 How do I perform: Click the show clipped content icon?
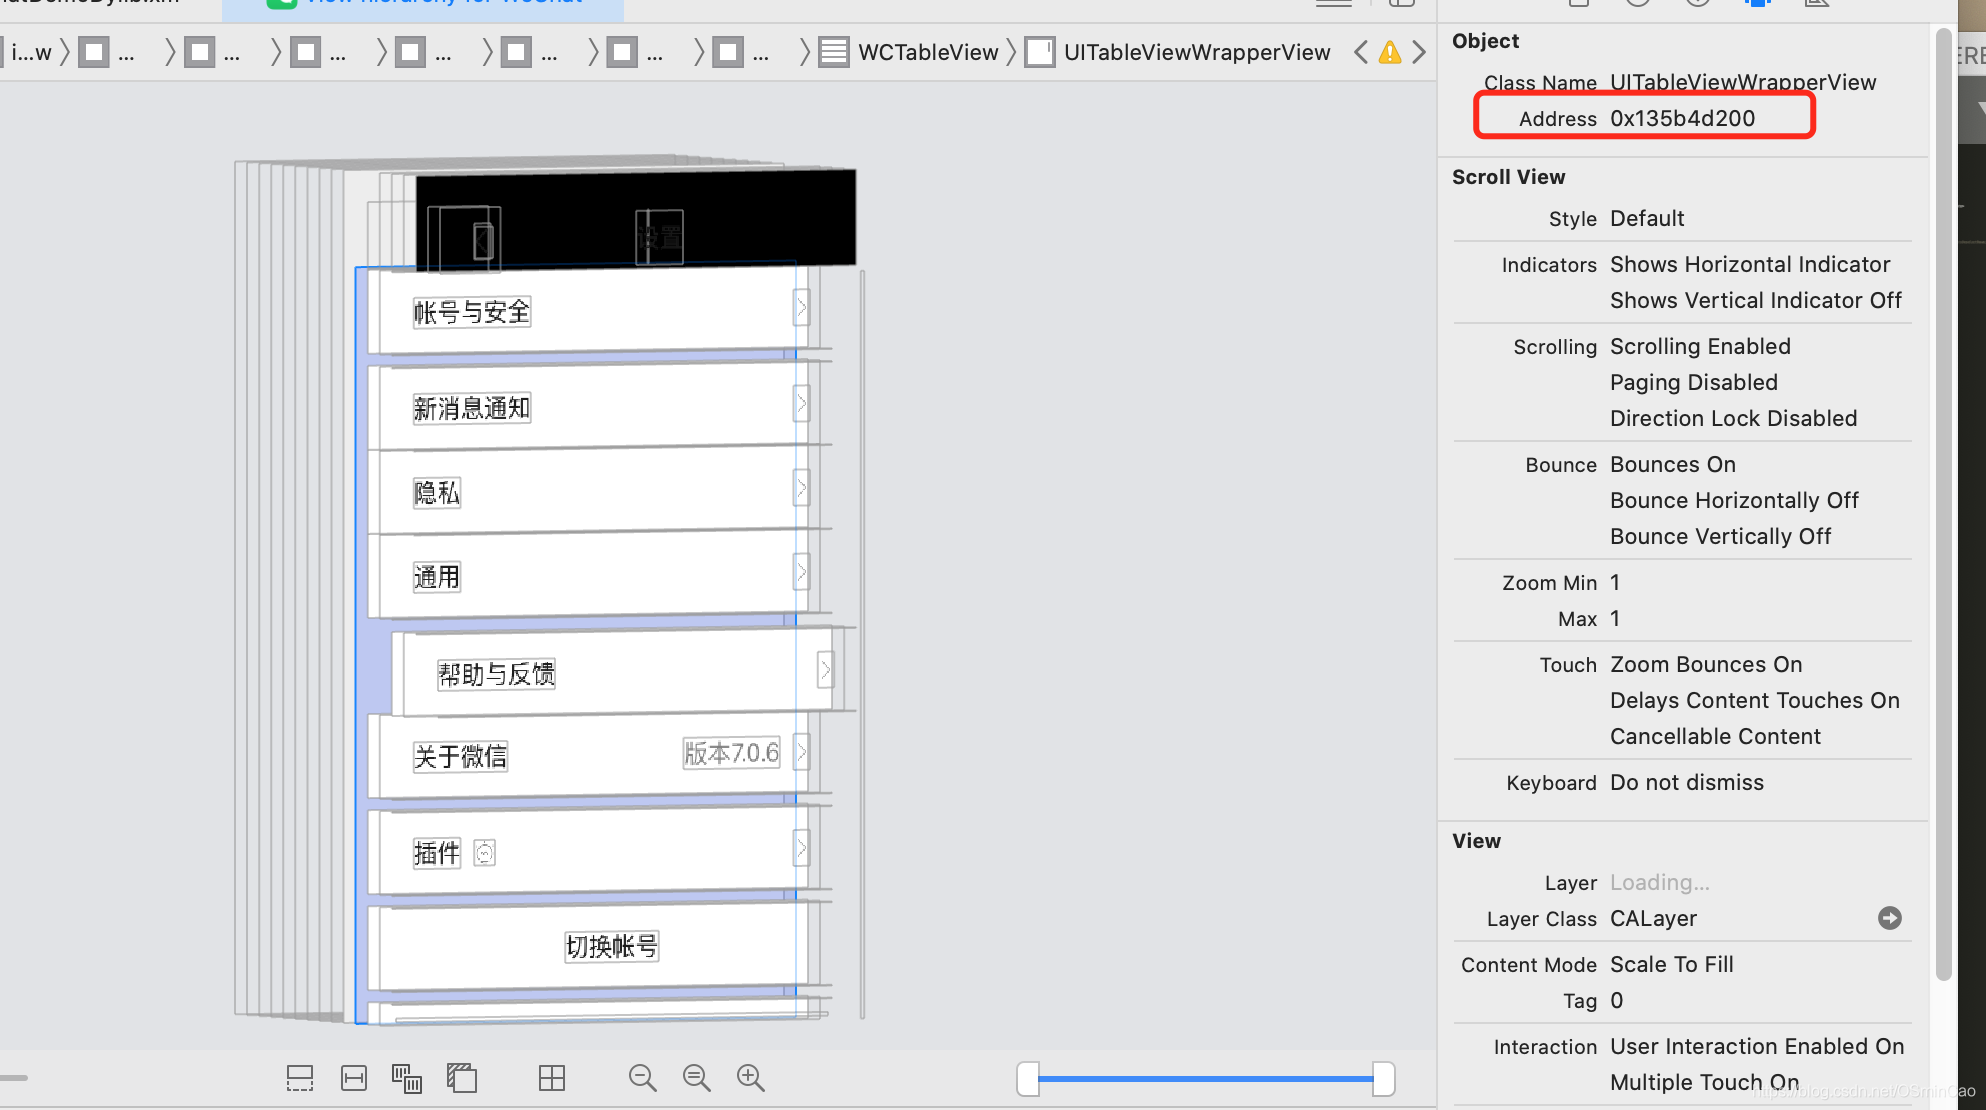299,1078
